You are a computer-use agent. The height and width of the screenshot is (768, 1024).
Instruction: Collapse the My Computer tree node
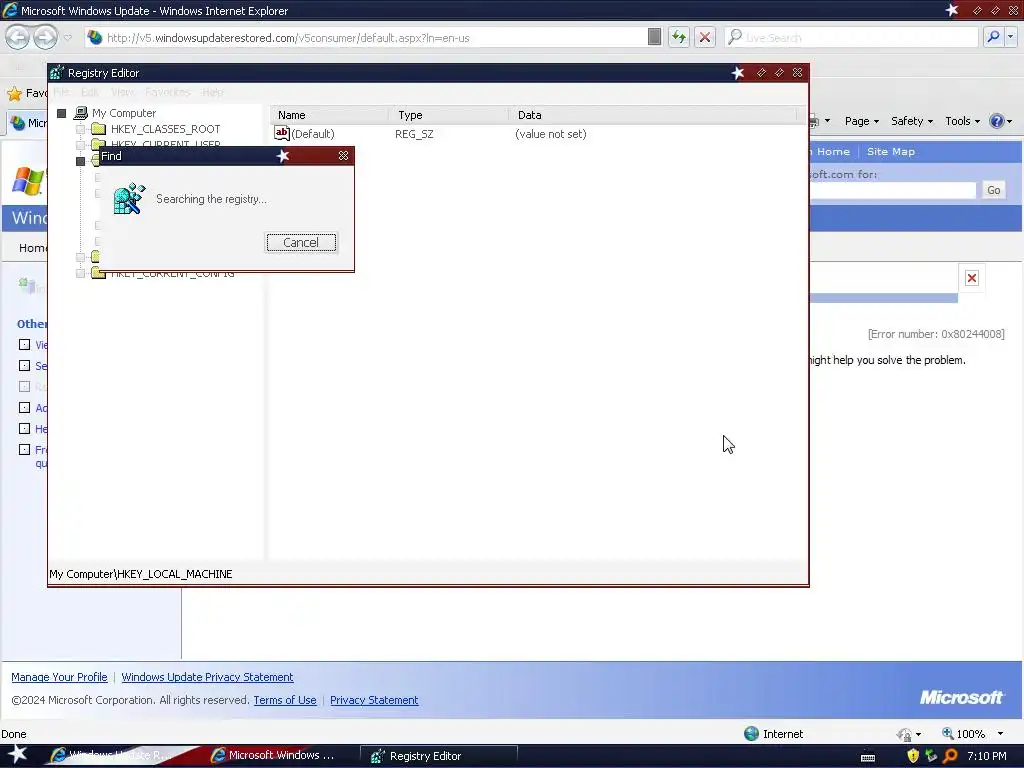point(61,114)
